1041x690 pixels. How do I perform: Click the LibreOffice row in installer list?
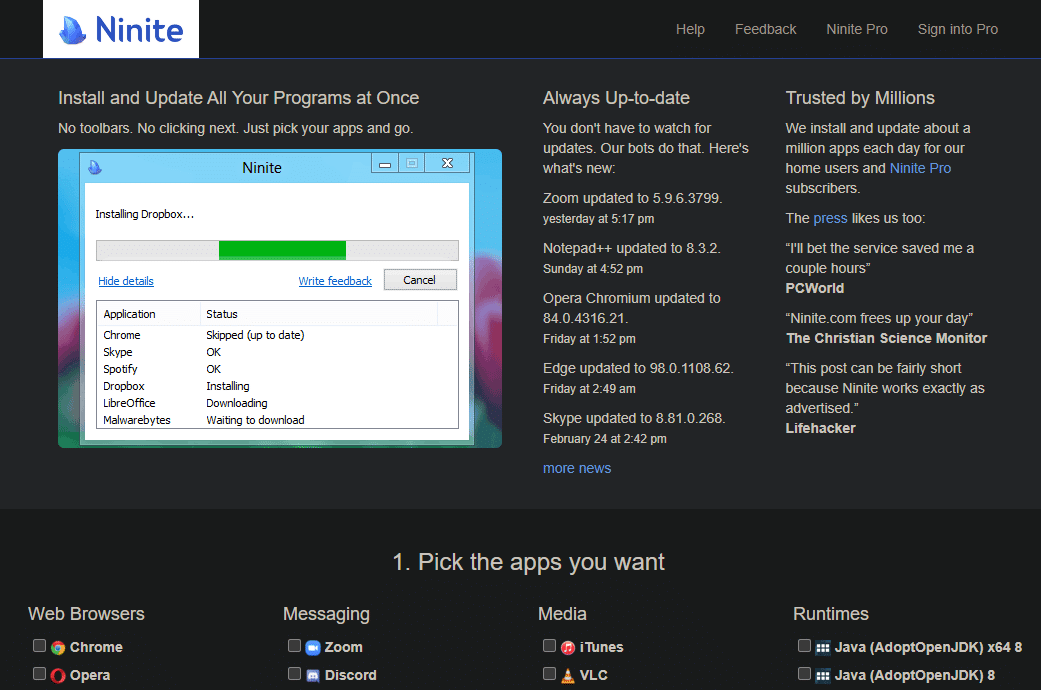[277, 403]
